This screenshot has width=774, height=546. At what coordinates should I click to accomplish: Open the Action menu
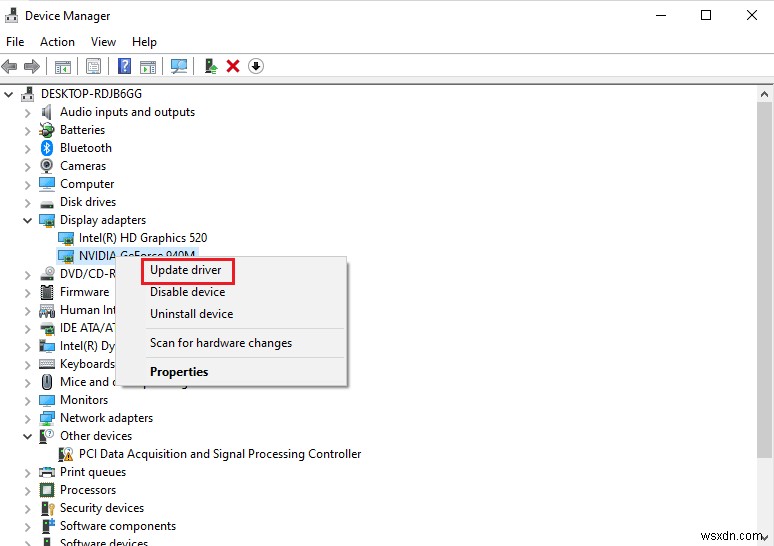(57, 42)
